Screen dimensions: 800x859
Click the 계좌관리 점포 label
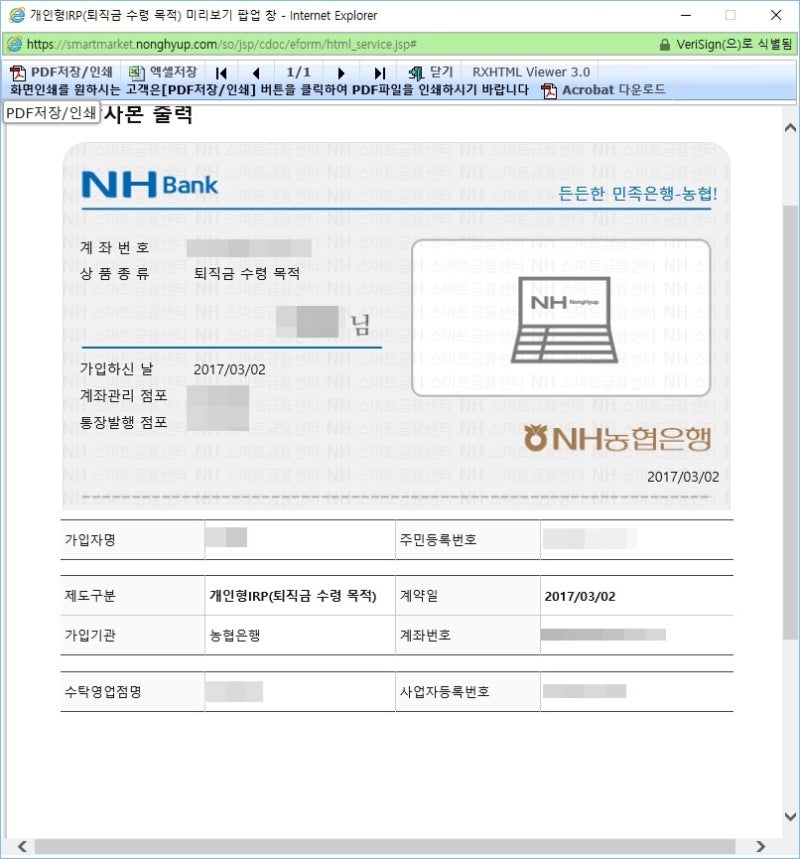124,396
